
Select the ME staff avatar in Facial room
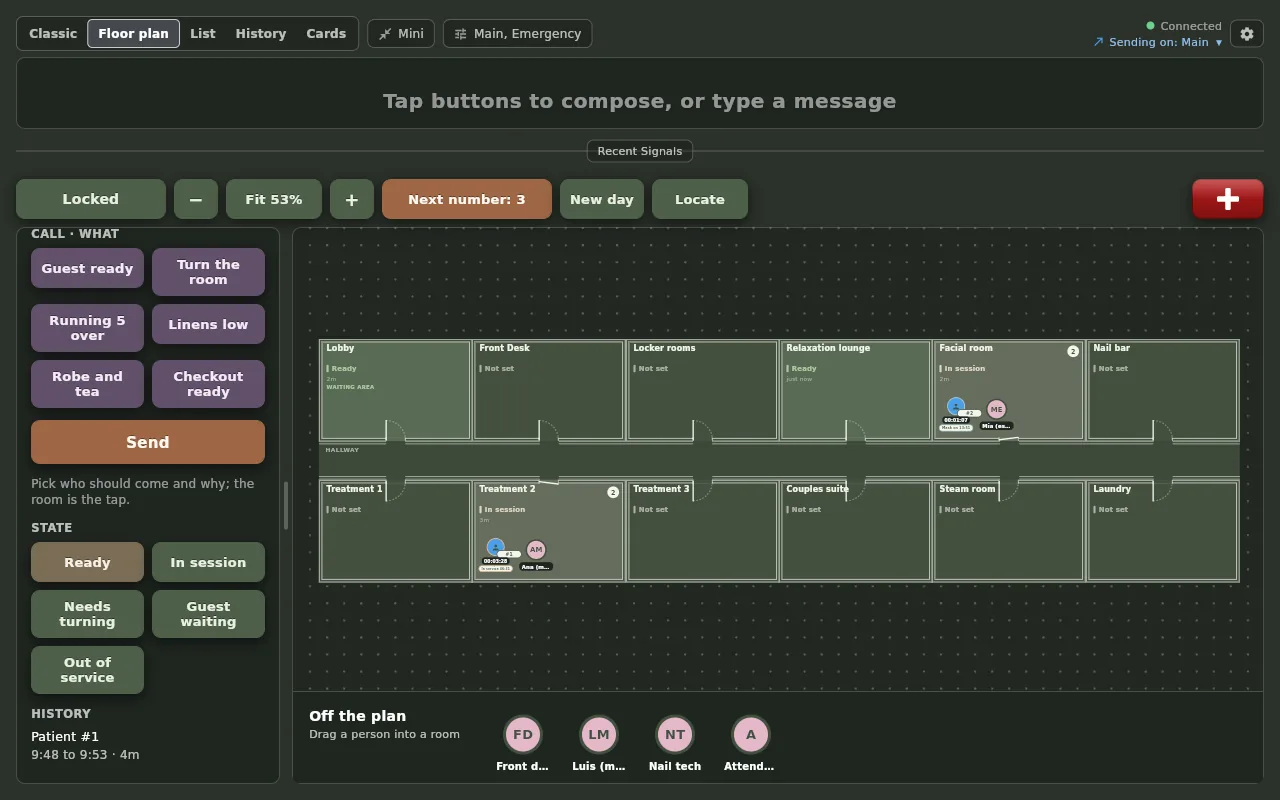[x=996, y=409]
